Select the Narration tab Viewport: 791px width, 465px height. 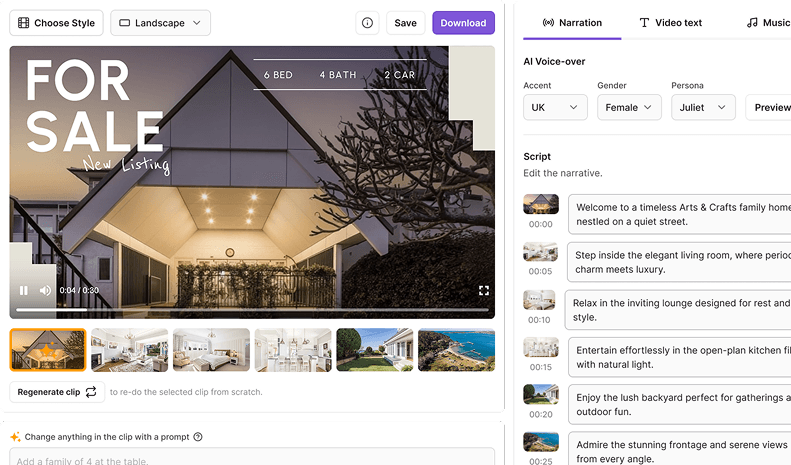click(x=572, y=22)
